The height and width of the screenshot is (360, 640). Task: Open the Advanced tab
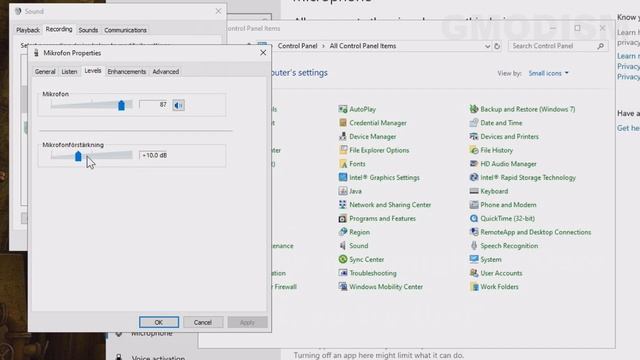[x=166, y=71]
